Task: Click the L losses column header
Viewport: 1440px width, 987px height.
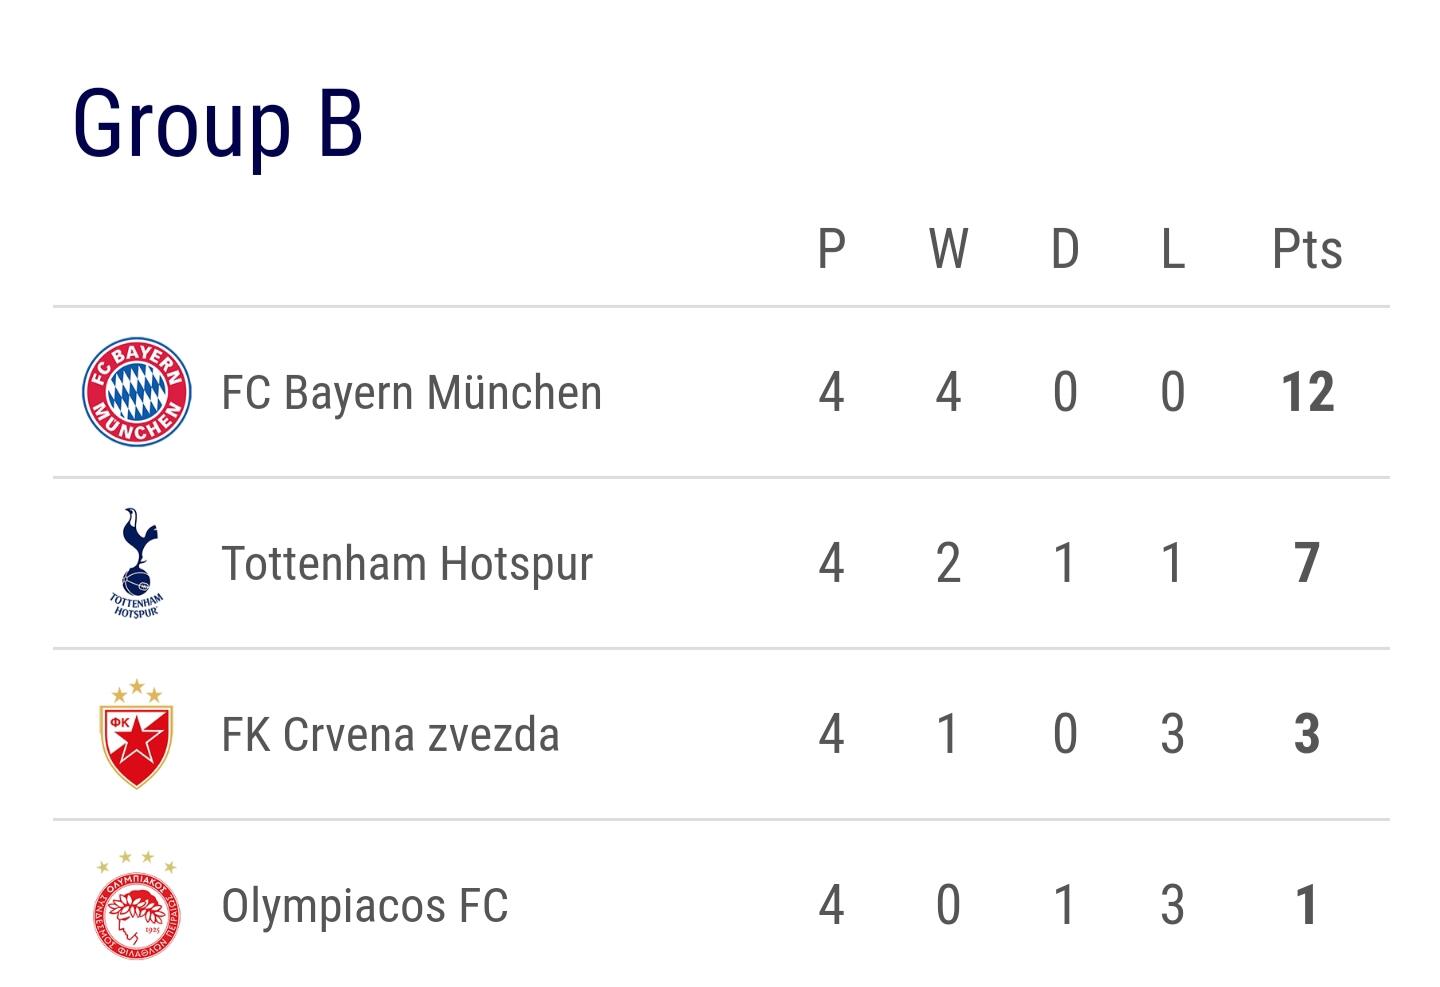Action: [1173, 249]
